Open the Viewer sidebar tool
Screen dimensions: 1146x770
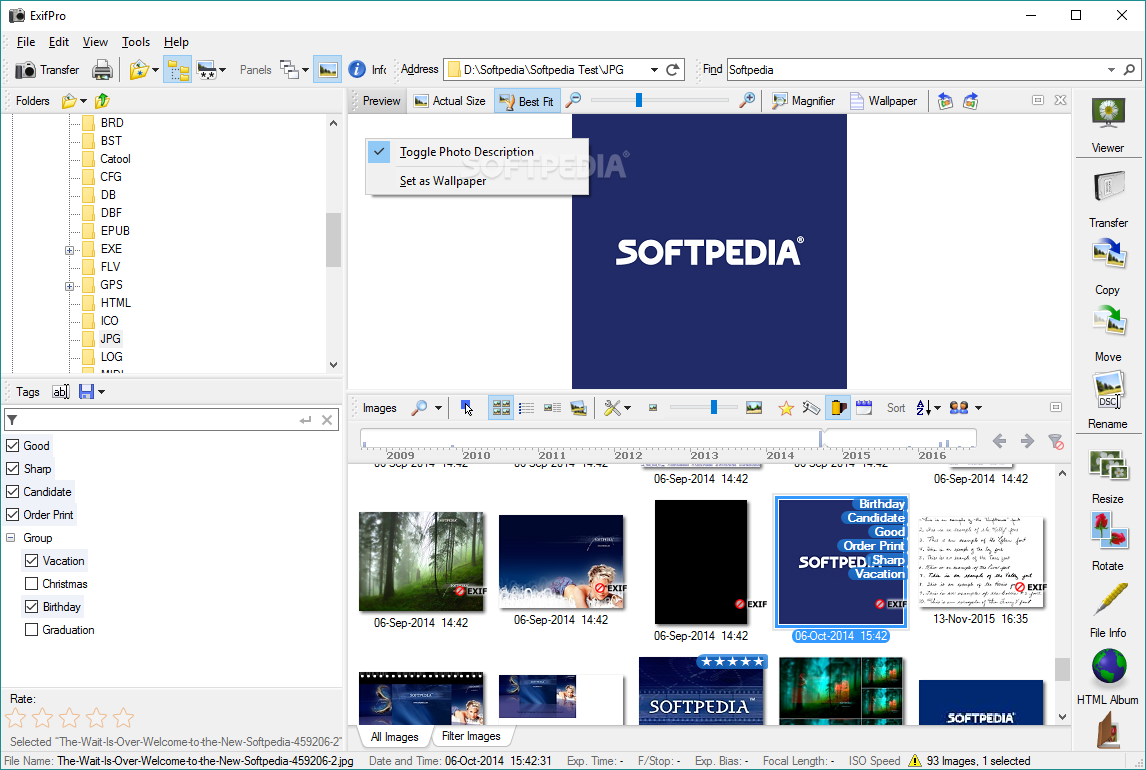click(1108, 124)
